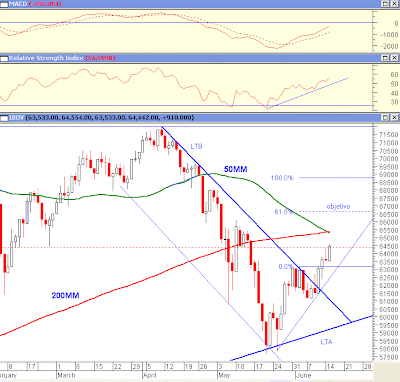
Task: Click the 57500 price scale value
Action: [x=389, y=357]
